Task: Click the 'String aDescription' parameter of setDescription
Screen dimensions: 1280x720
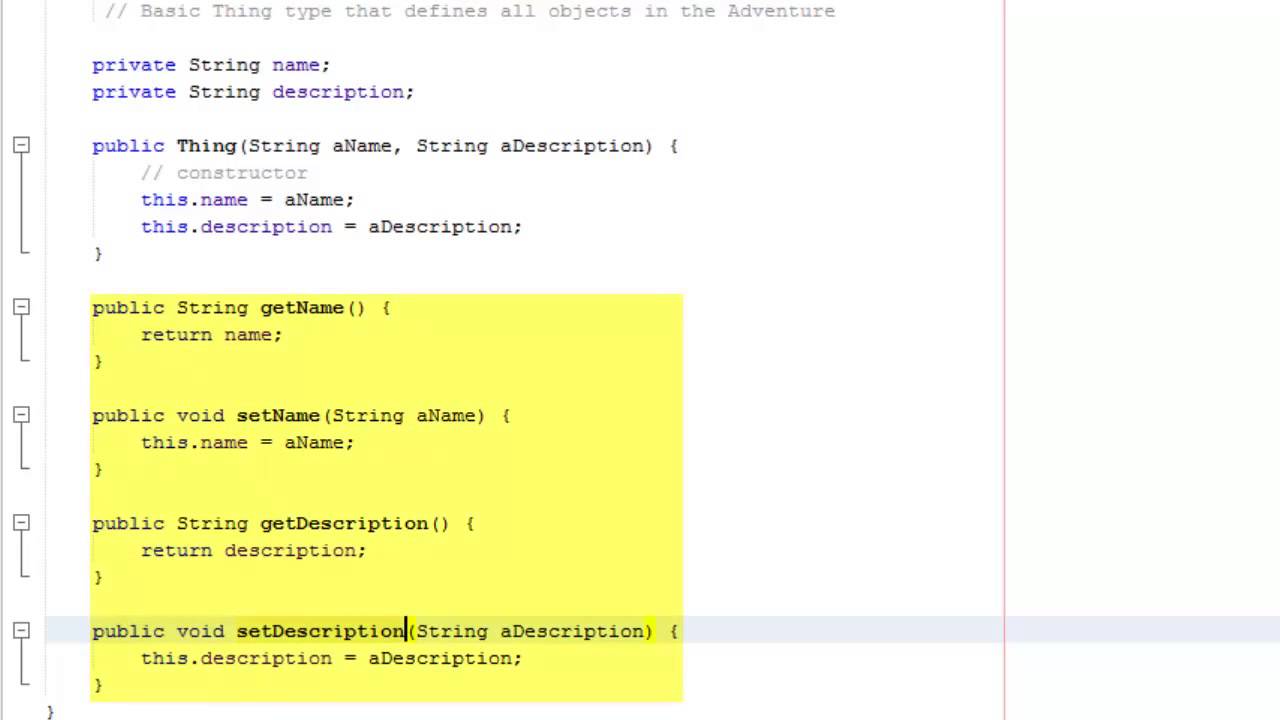Action: click(530, 632)
